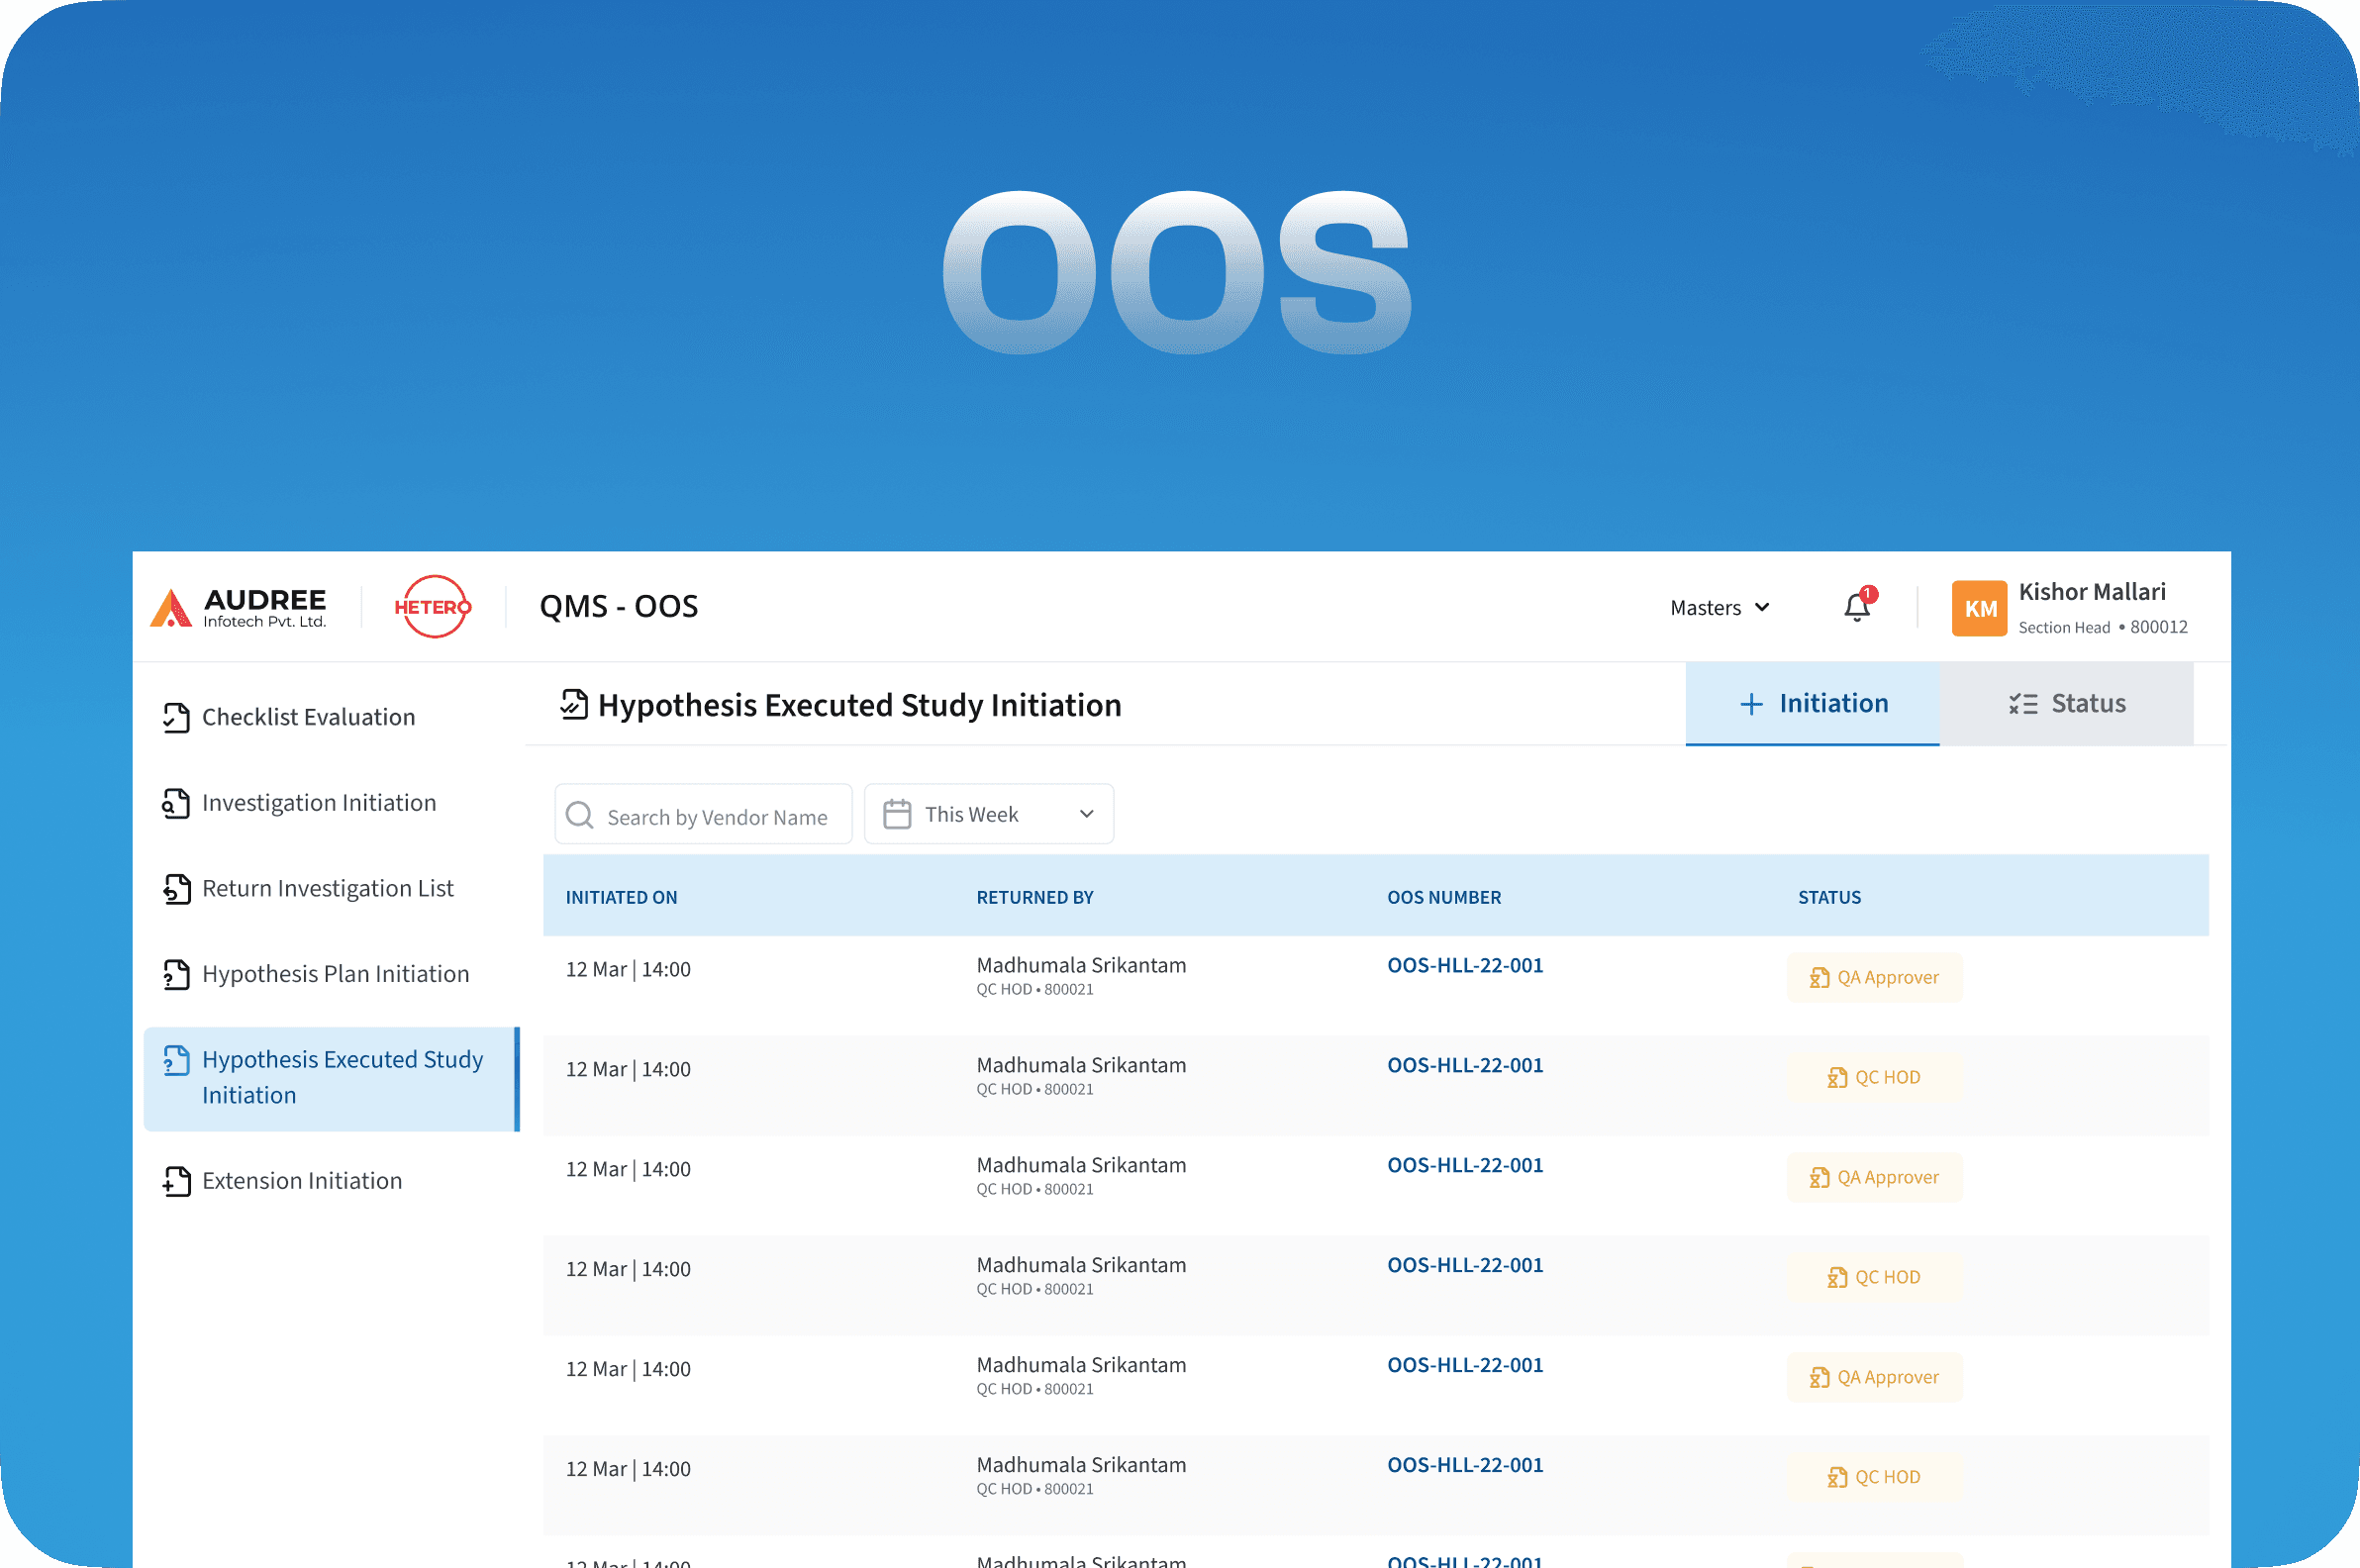
Task: Click the KM user avatar
Action: 1978,608
